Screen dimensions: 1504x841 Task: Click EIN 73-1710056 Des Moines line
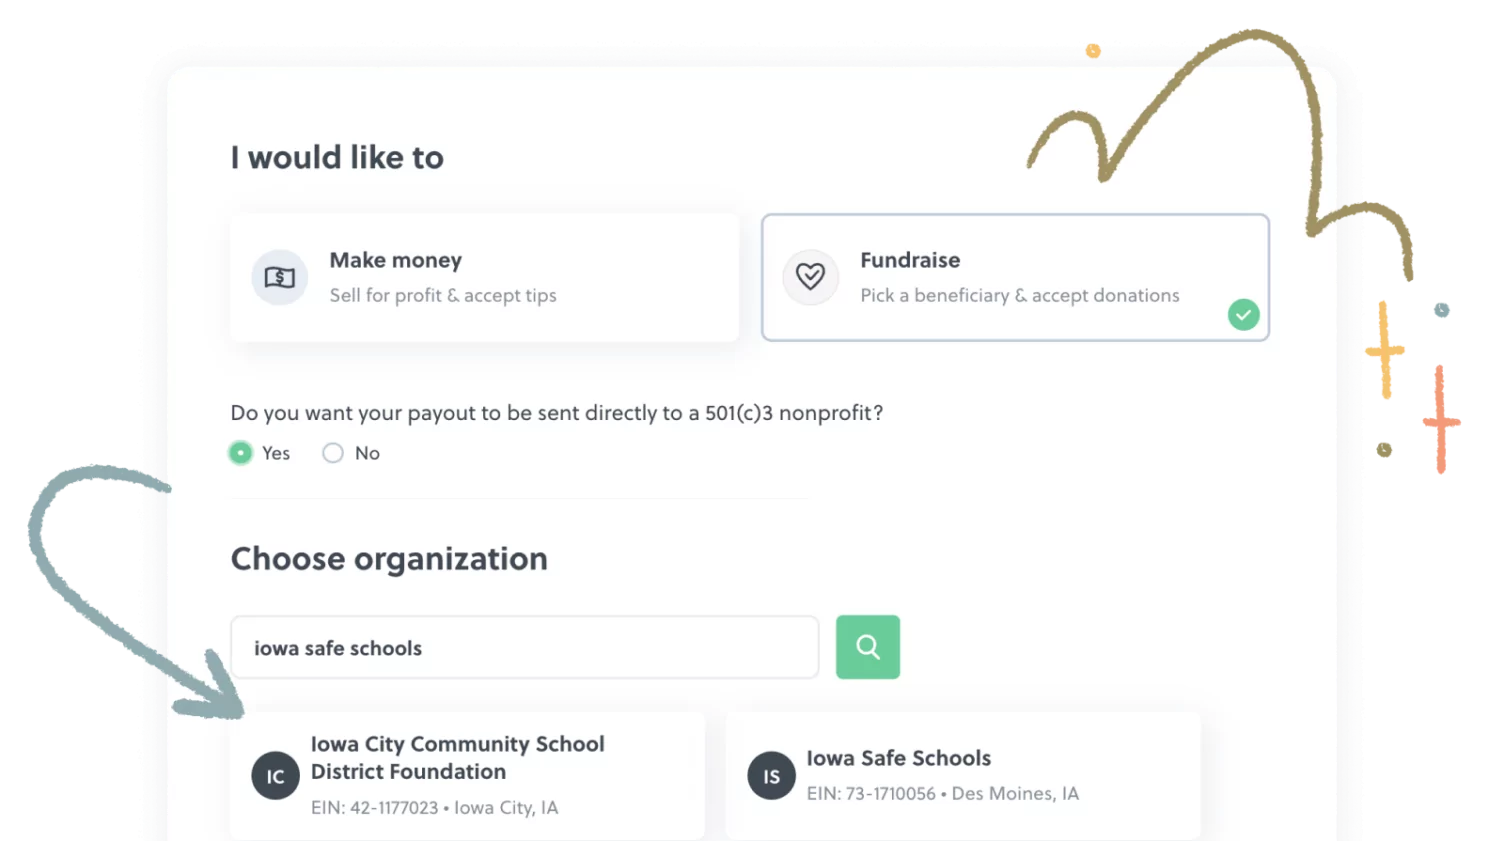click(942, 794)
